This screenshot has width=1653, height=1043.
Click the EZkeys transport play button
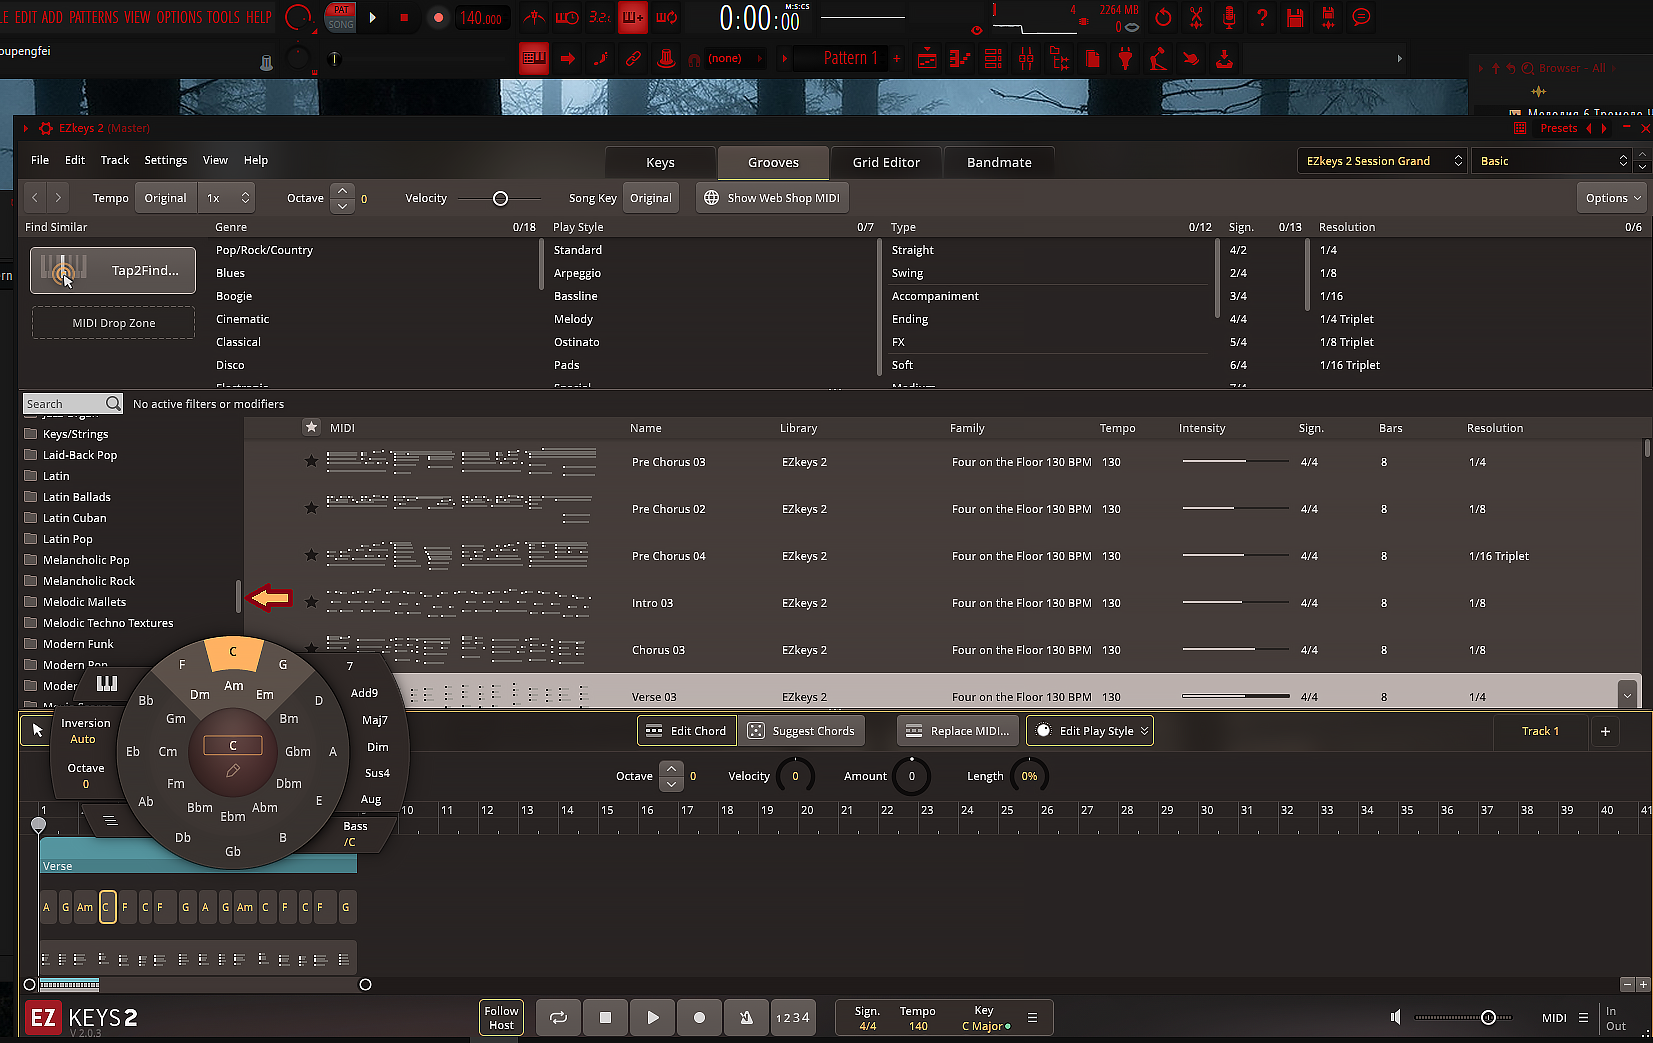(x=653, y=1018)
